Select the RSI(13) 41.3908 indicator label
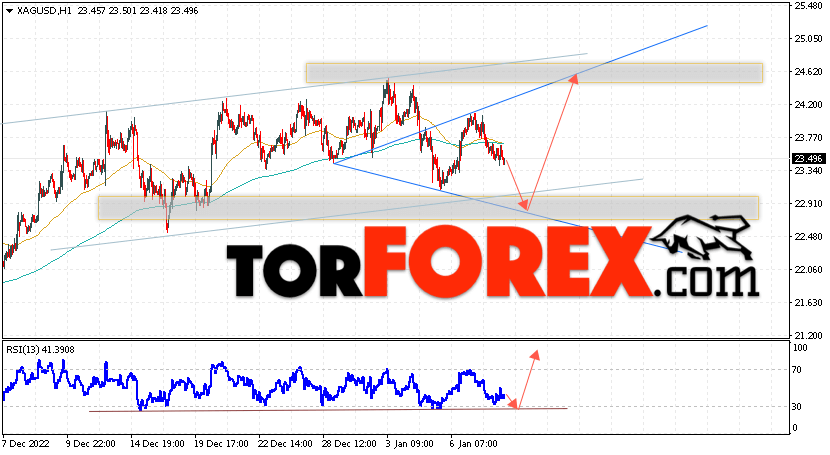The width and height of the screenshot is (830, 455). (40, 350)
